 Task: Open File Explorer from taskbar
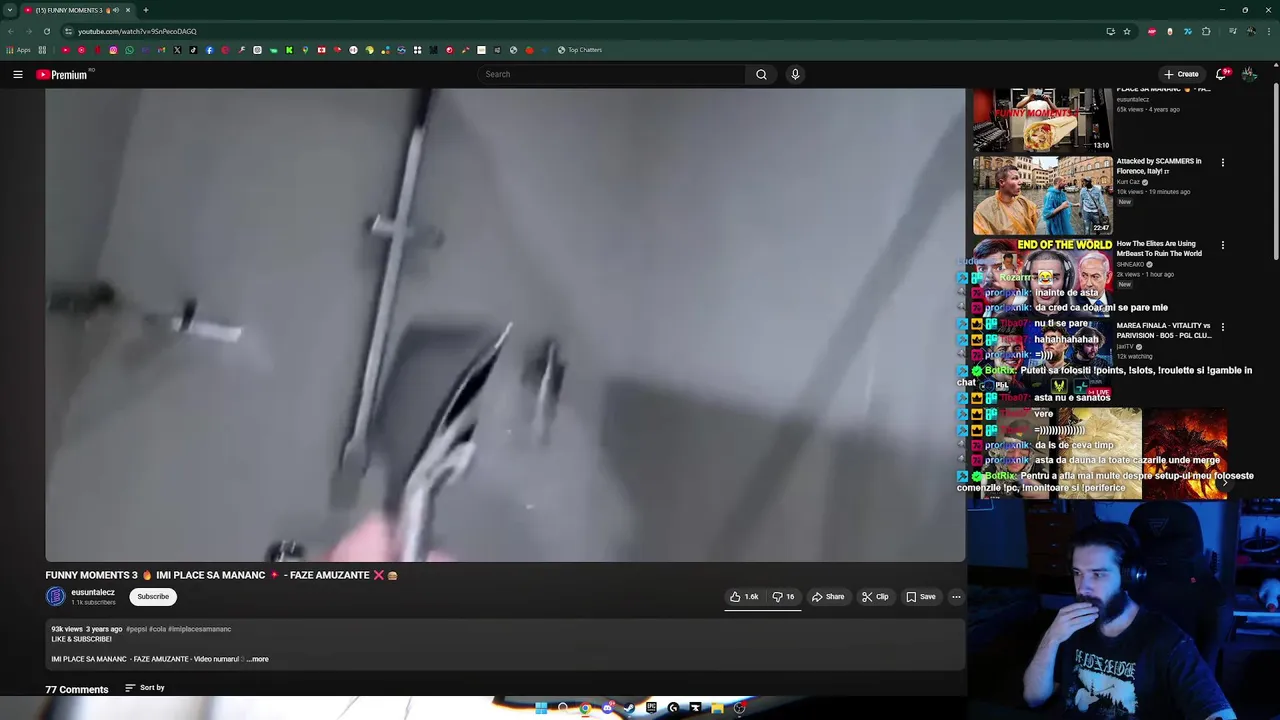tap(717, 708)
